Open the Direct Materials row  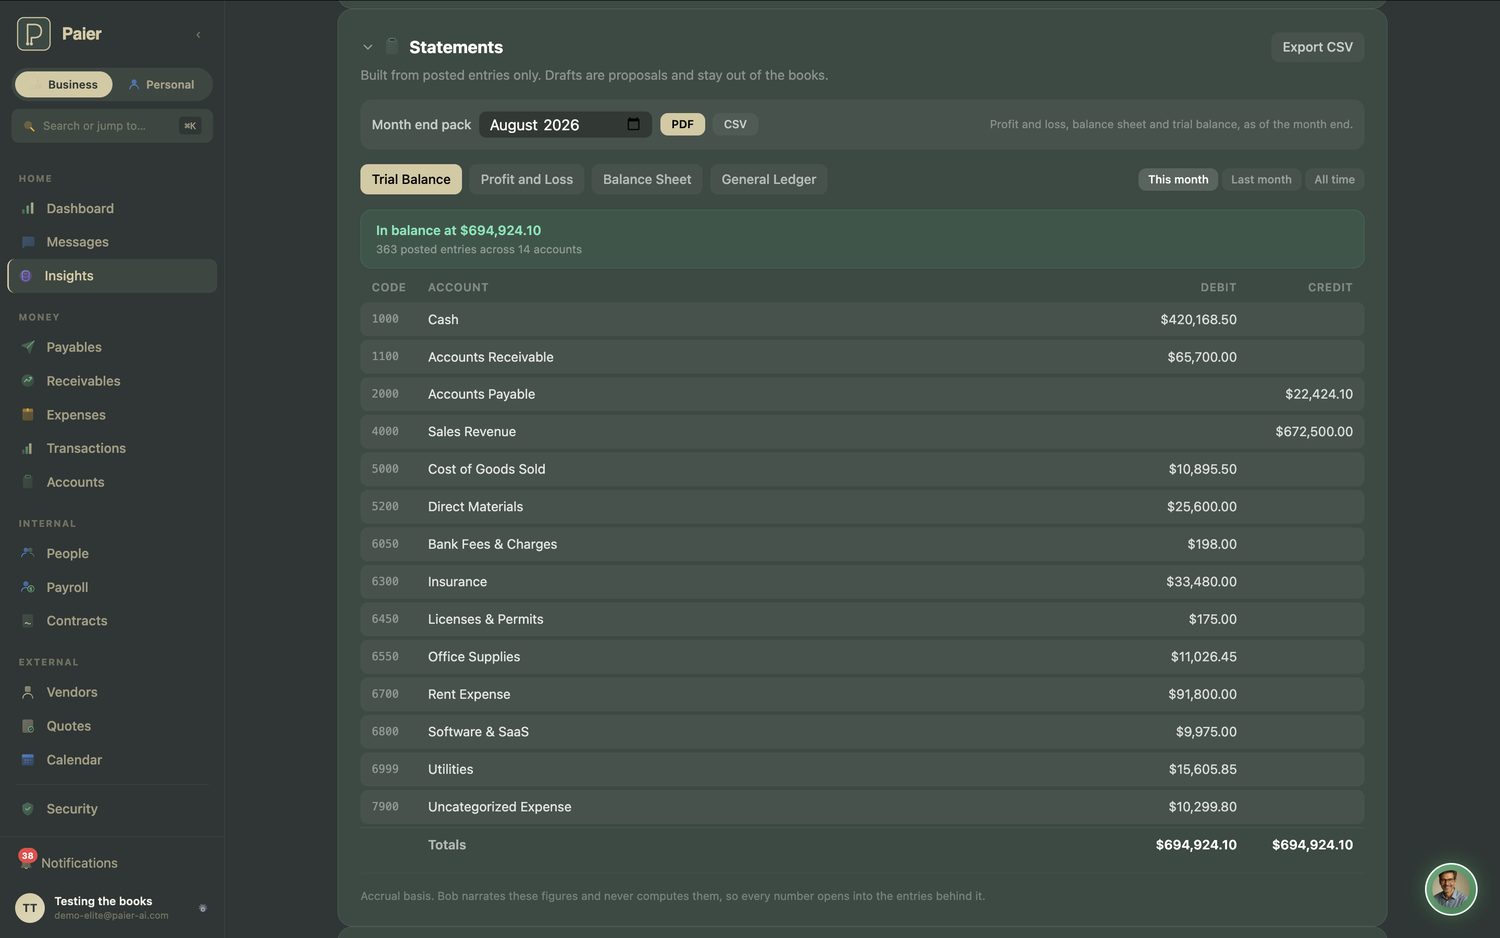pyautogui.click(x=862, y=507)
